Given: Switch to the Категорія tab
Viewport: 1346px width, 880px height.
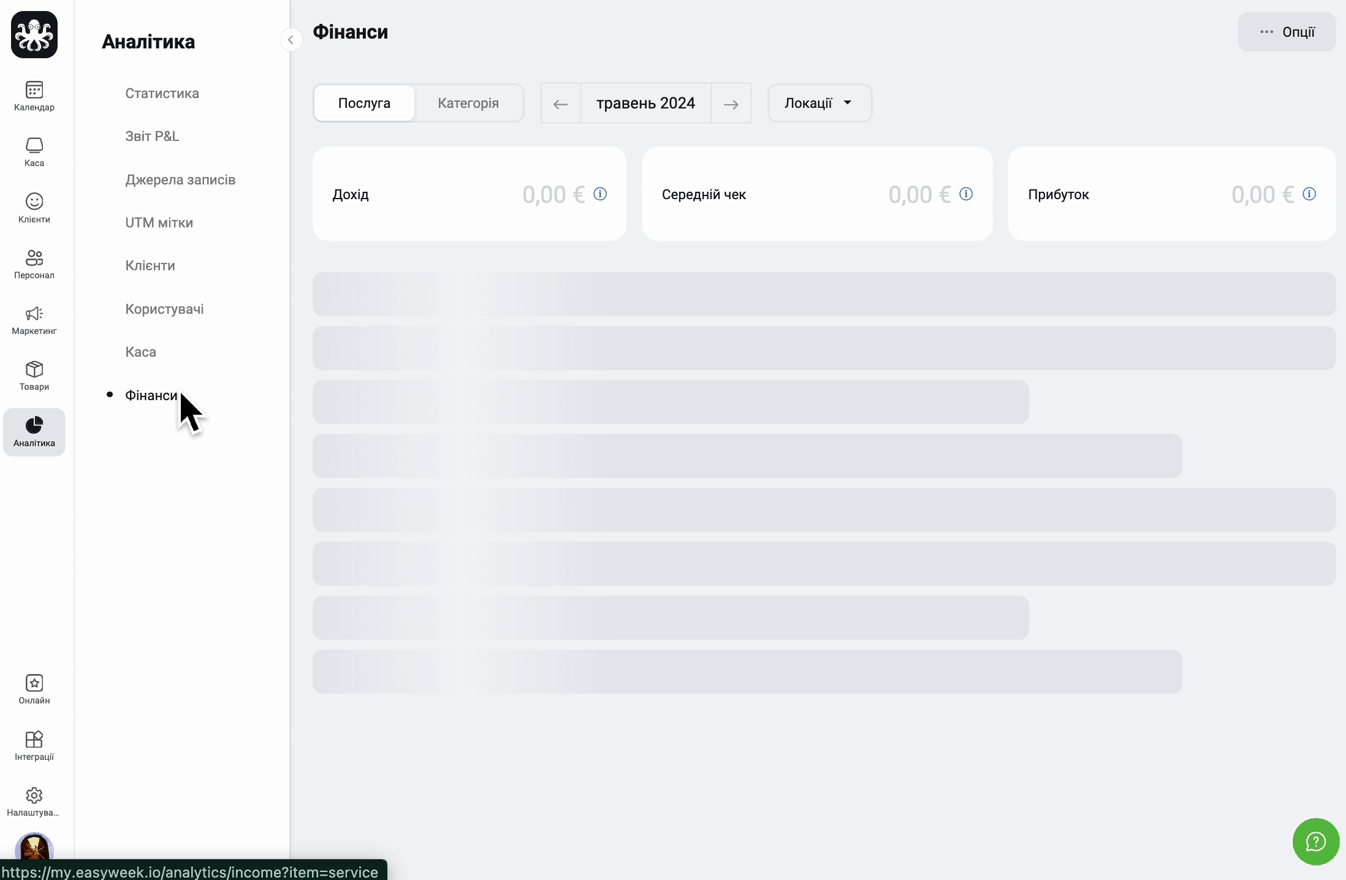Looking at the screenshot, I should pos(468,103).
